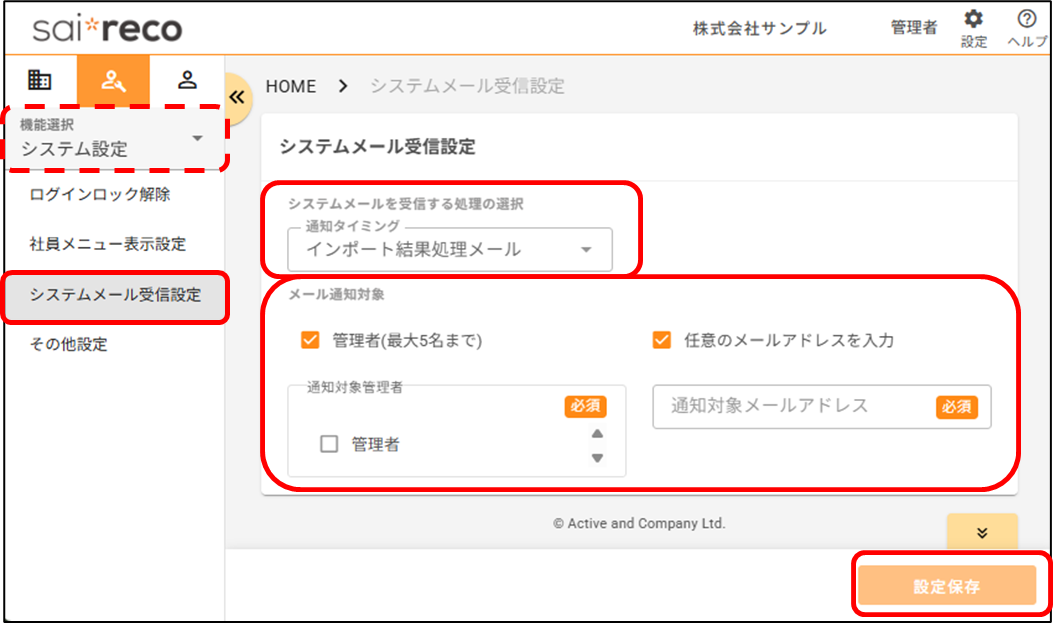Open the ヘルプ question mark icon

1026,21
